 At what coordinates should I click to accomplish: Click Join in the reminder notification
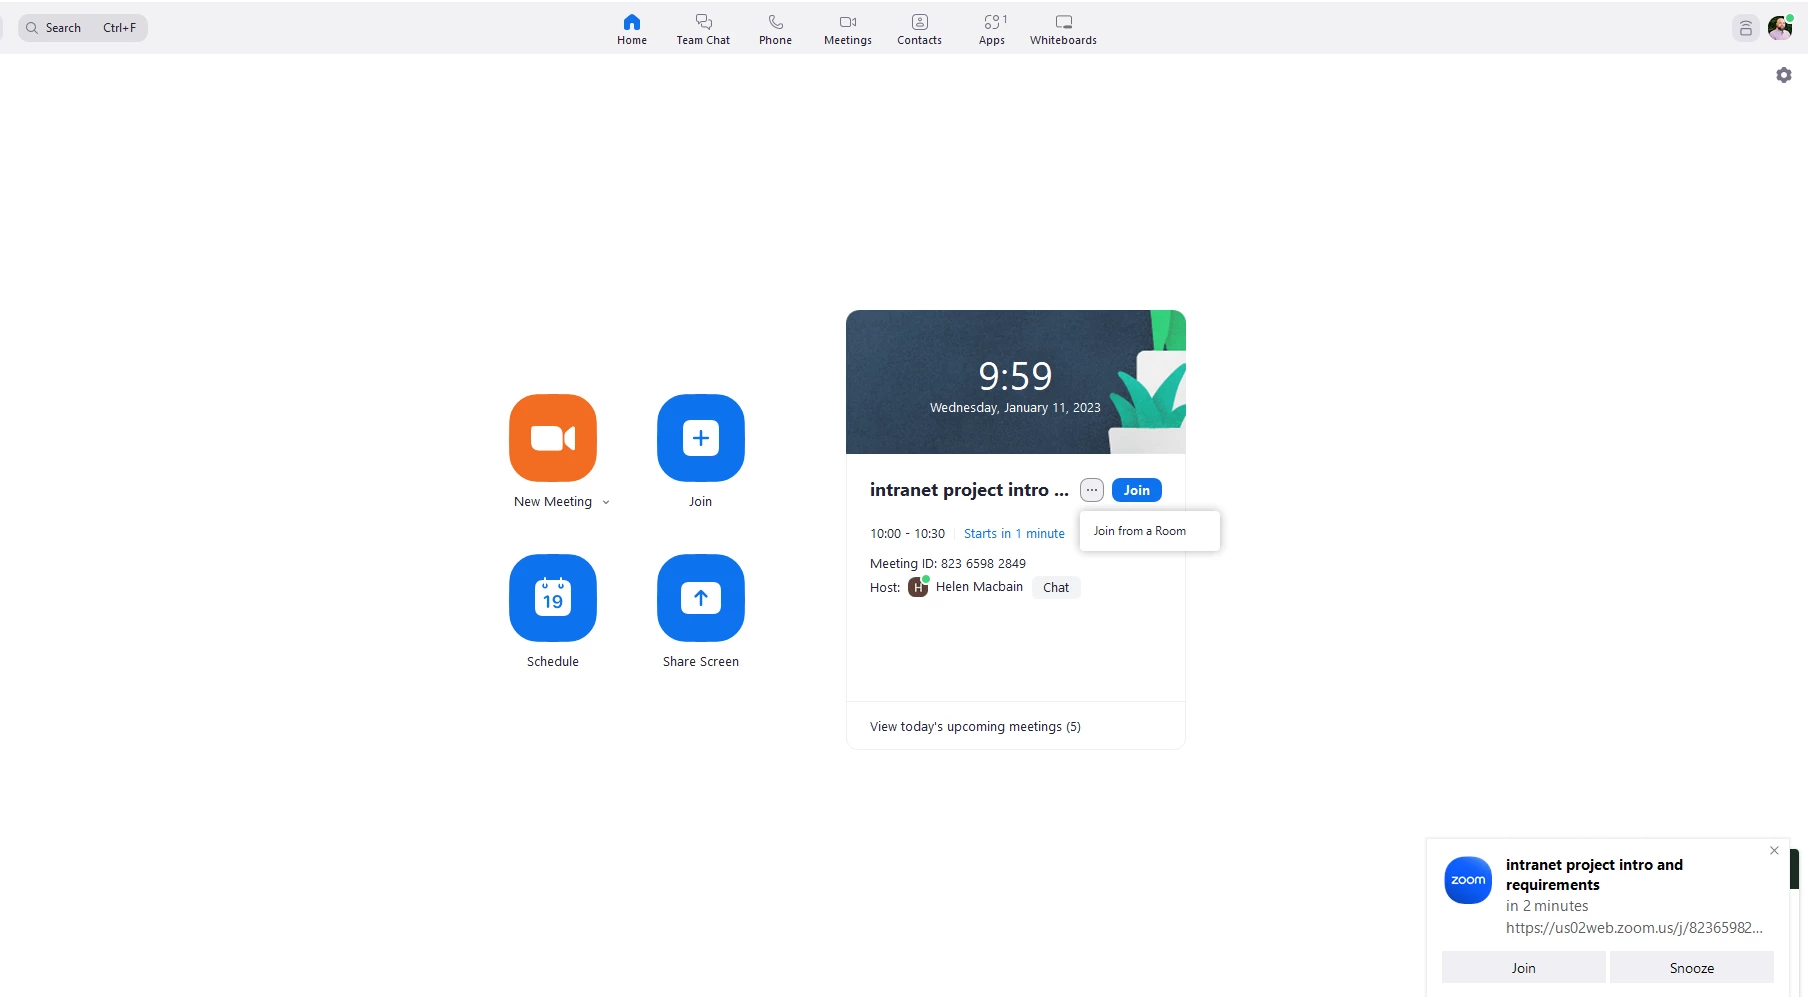click(x=1523, y=968)
